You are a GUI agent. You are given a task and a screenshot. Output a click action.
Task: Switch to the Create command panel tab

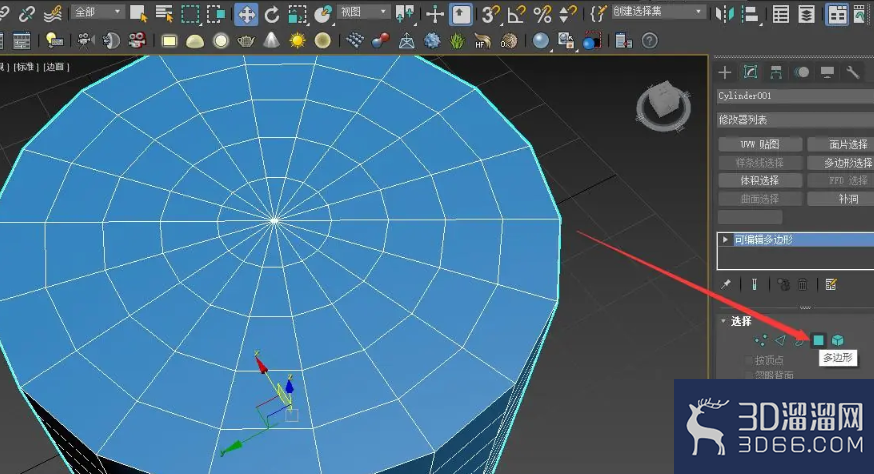(x=725, y=72)
